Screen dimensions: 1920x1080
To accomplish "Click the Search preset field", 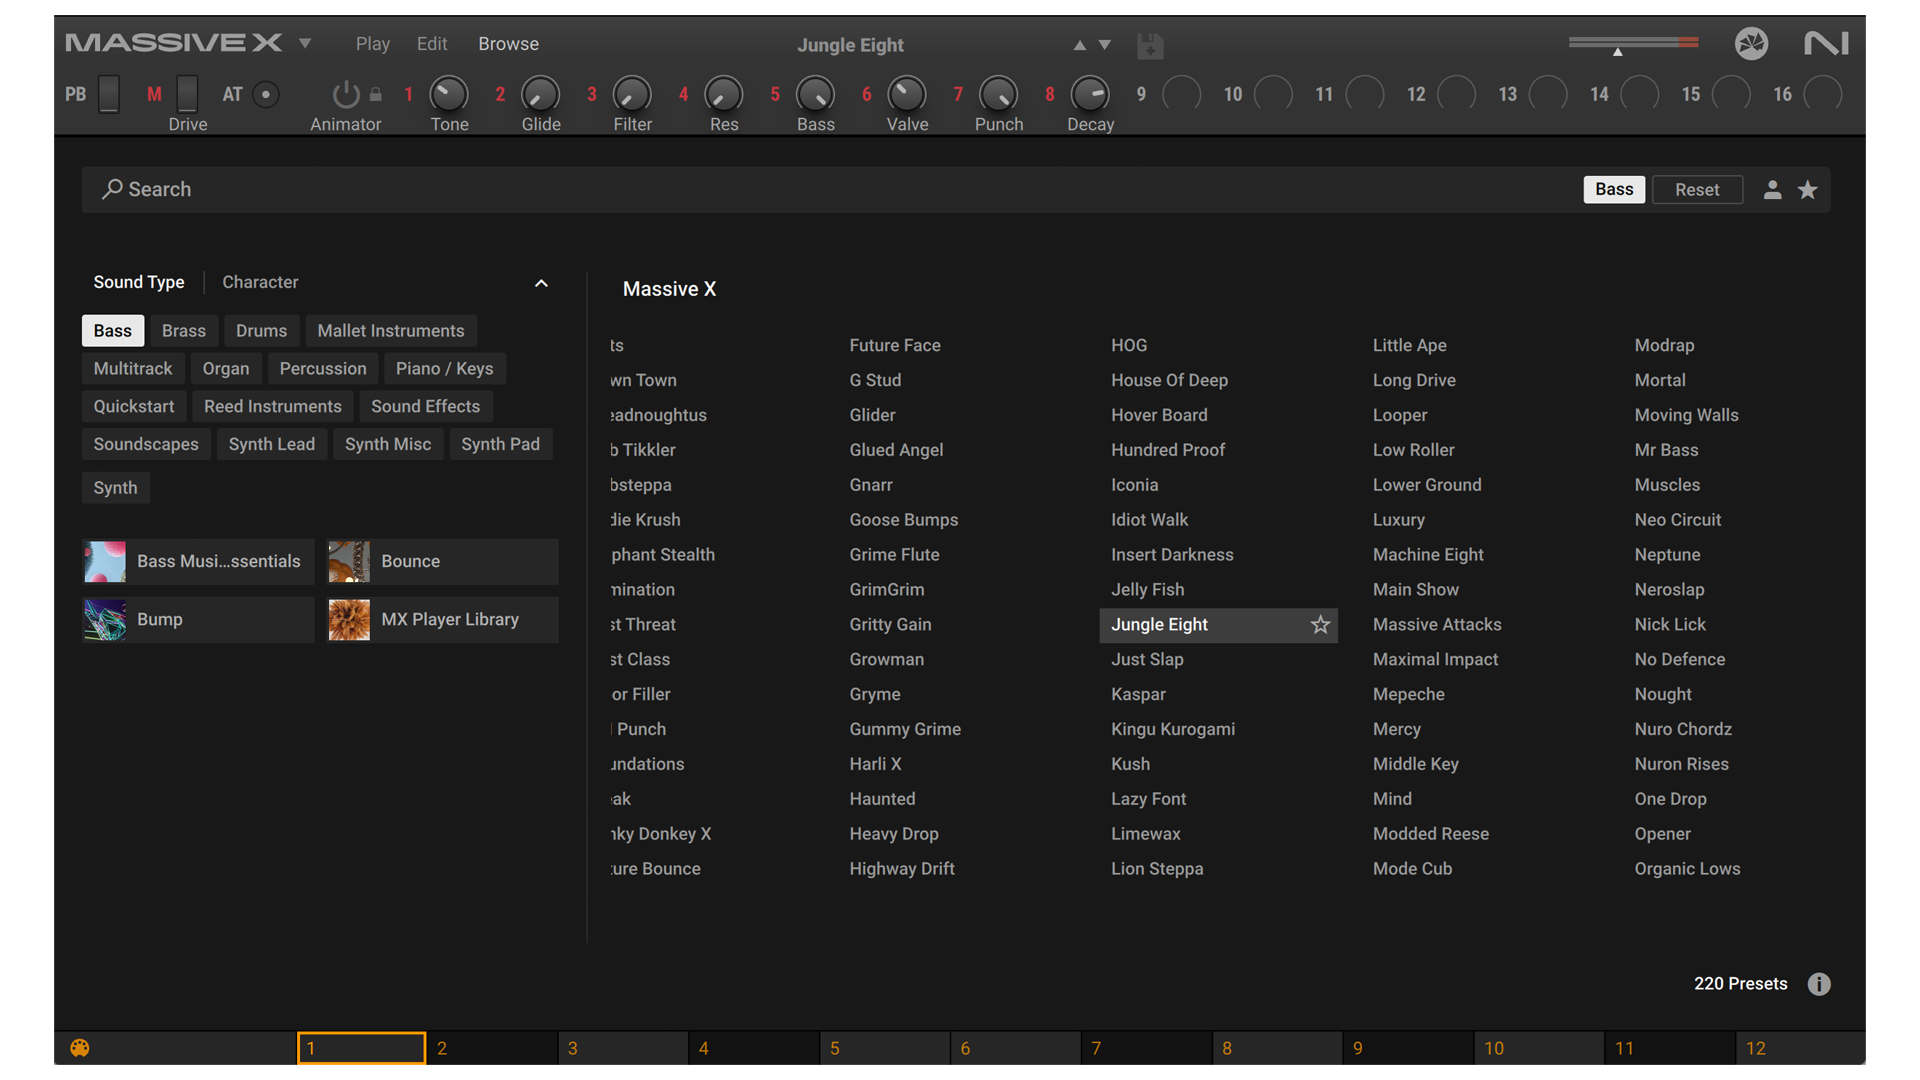I will [830, 189].
